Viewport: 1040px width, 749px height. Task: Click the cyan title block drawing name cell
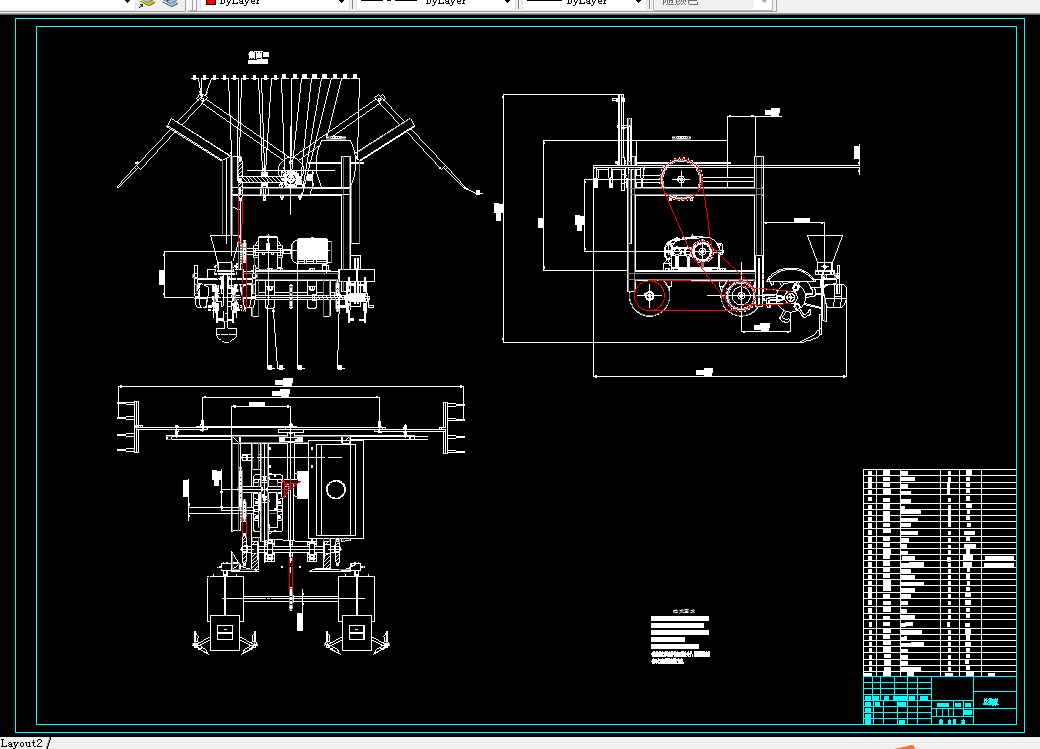click(994, 701)
